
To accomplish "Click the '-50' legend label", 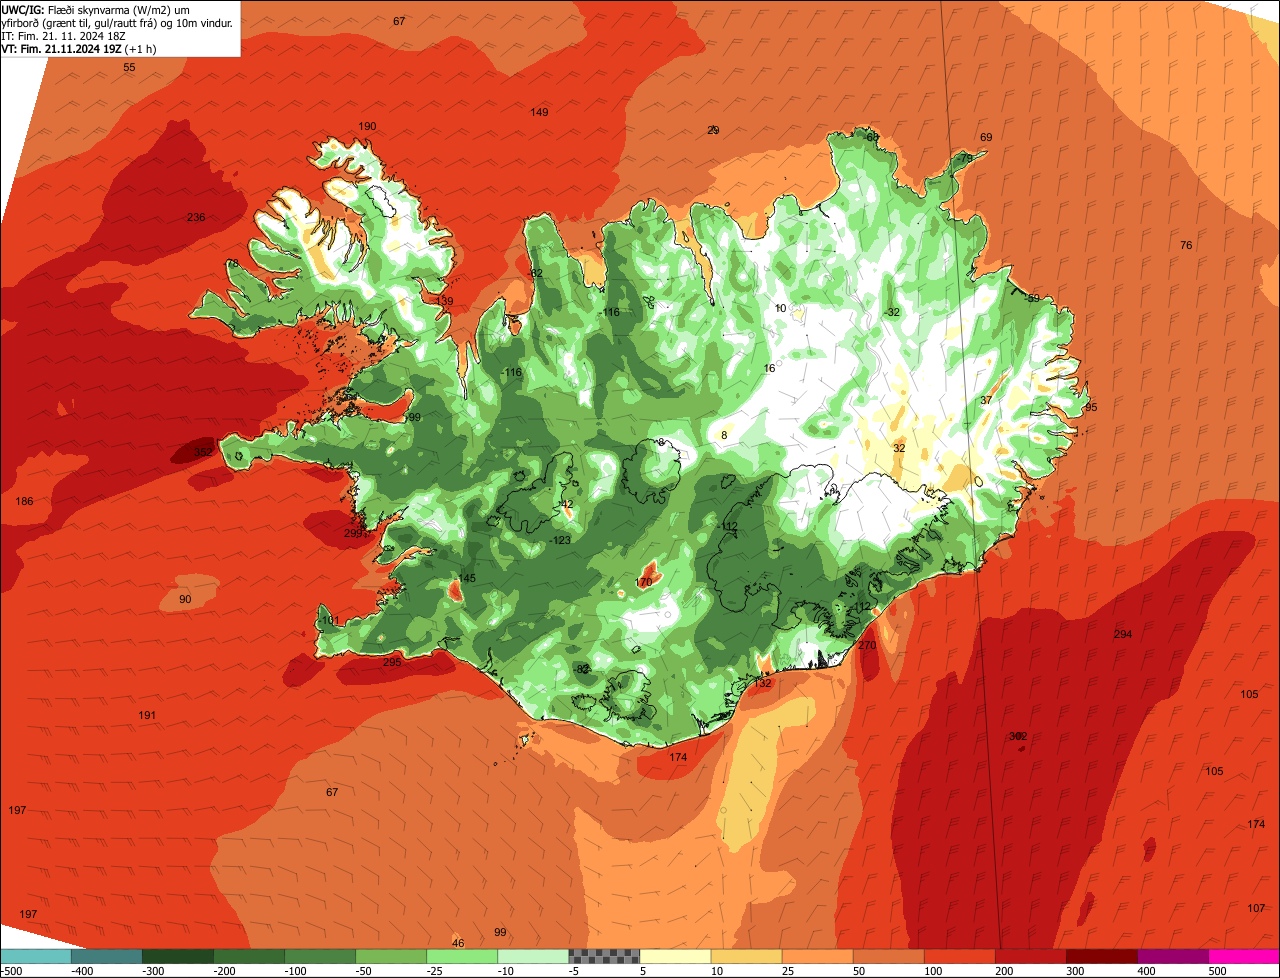I will point(363,971).
